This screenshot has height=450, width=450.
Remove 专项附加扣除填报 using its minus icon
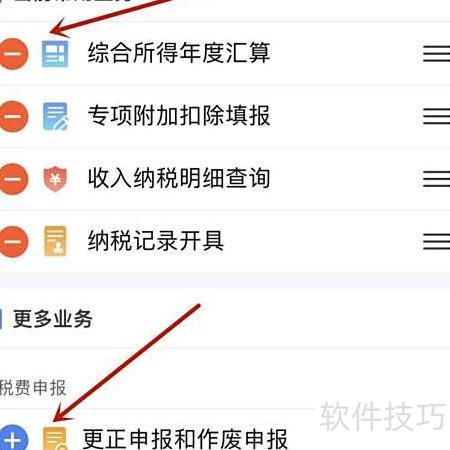click(13, 117)
